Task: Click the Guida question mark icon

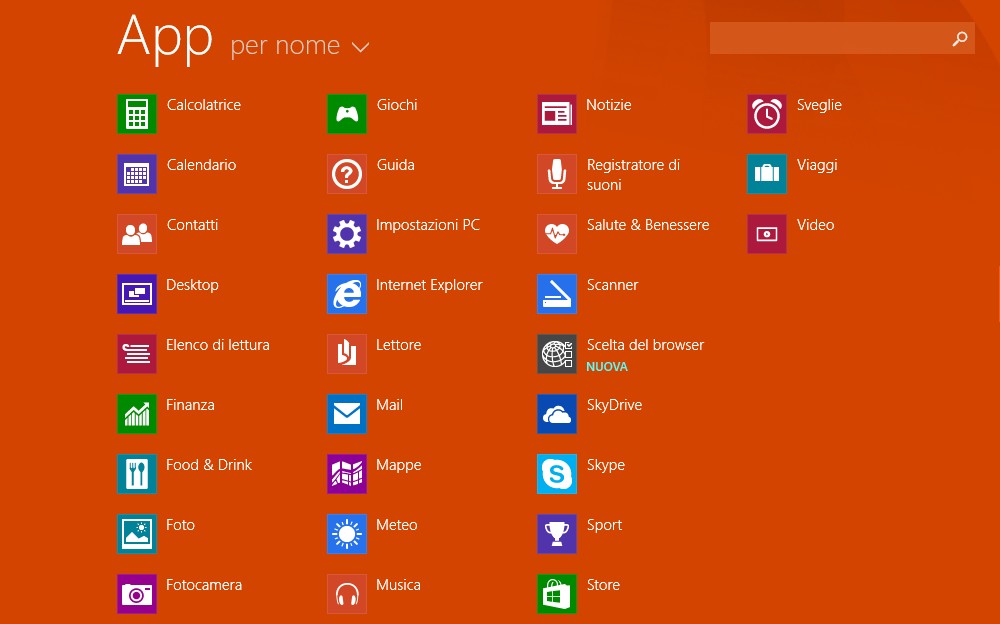Action: (347, 174)
